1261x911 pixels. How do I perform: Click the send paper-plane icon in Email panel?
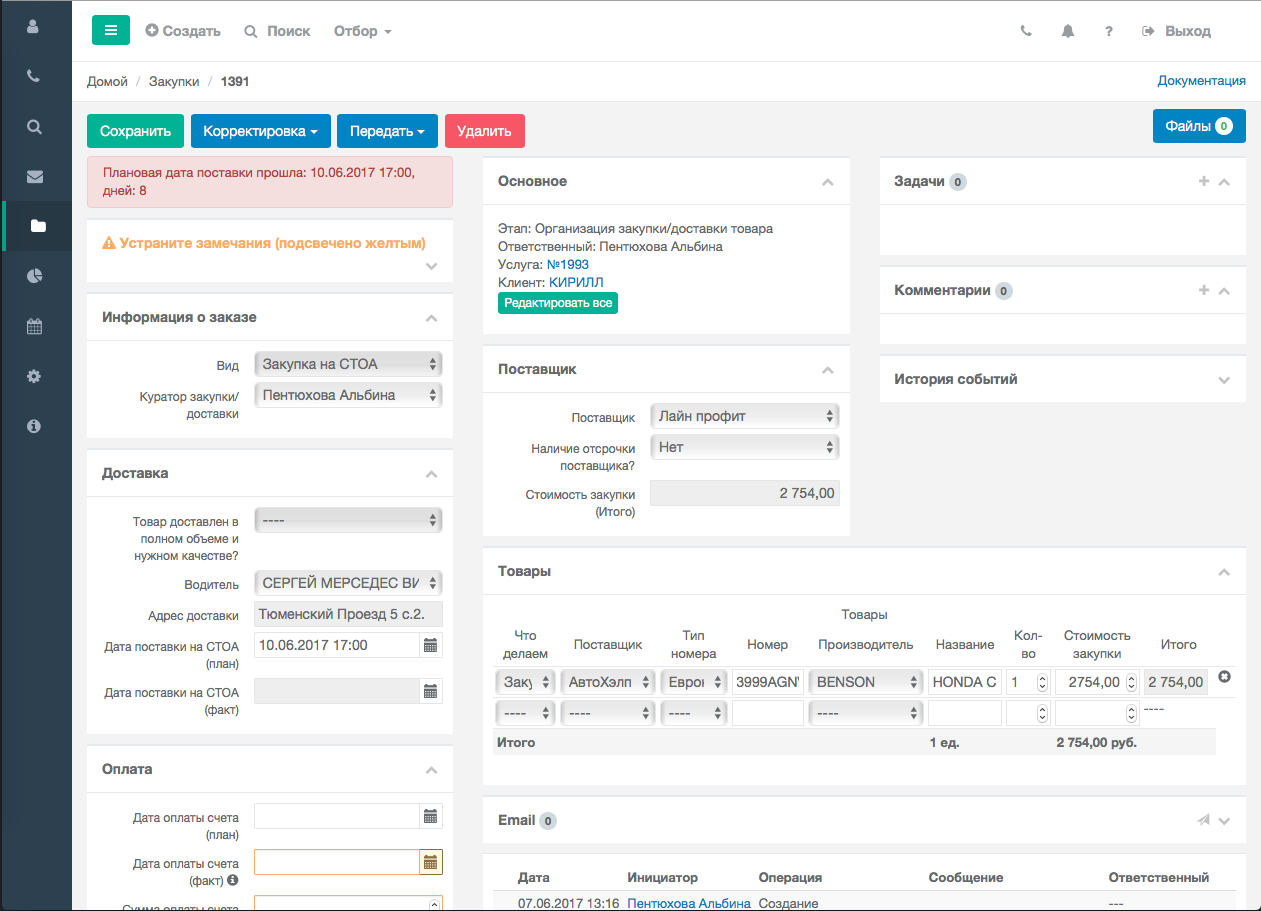pos(1204,820)
